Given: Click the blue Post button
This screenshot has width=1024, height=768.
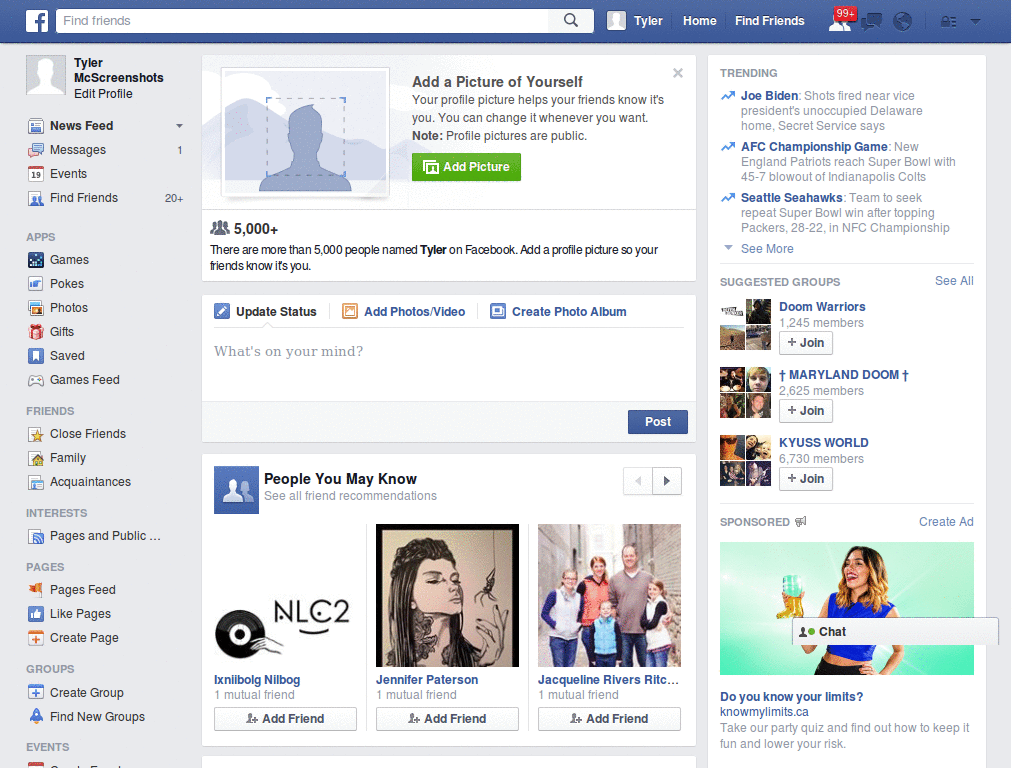Looking at the screenshot, I should click(x=658, y=422).
